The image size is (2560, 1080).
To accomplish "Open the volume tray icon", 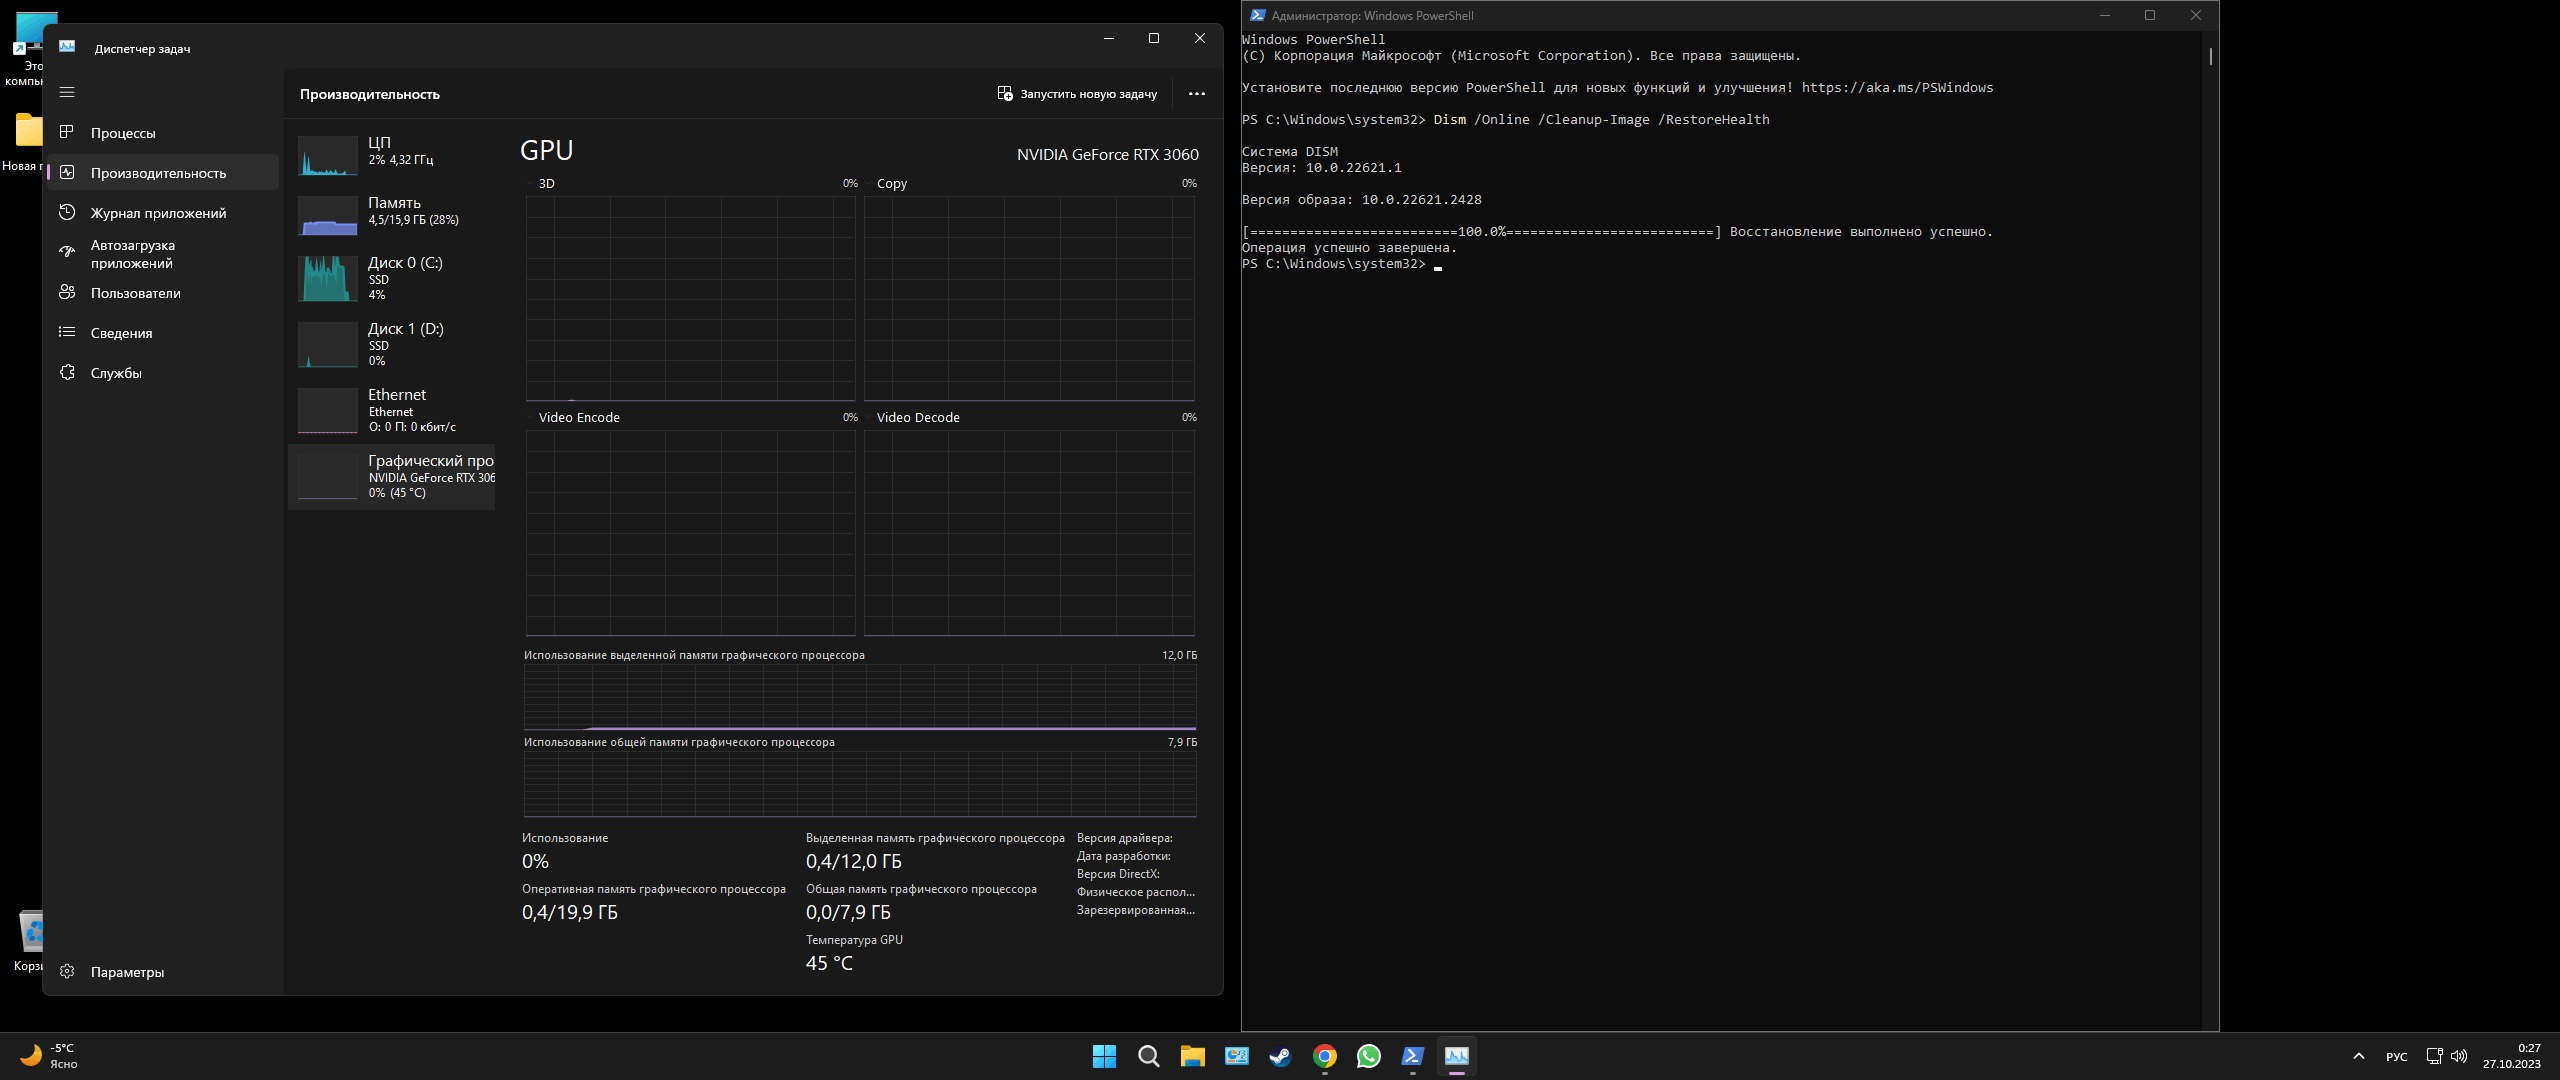I will [2459, 1056].
